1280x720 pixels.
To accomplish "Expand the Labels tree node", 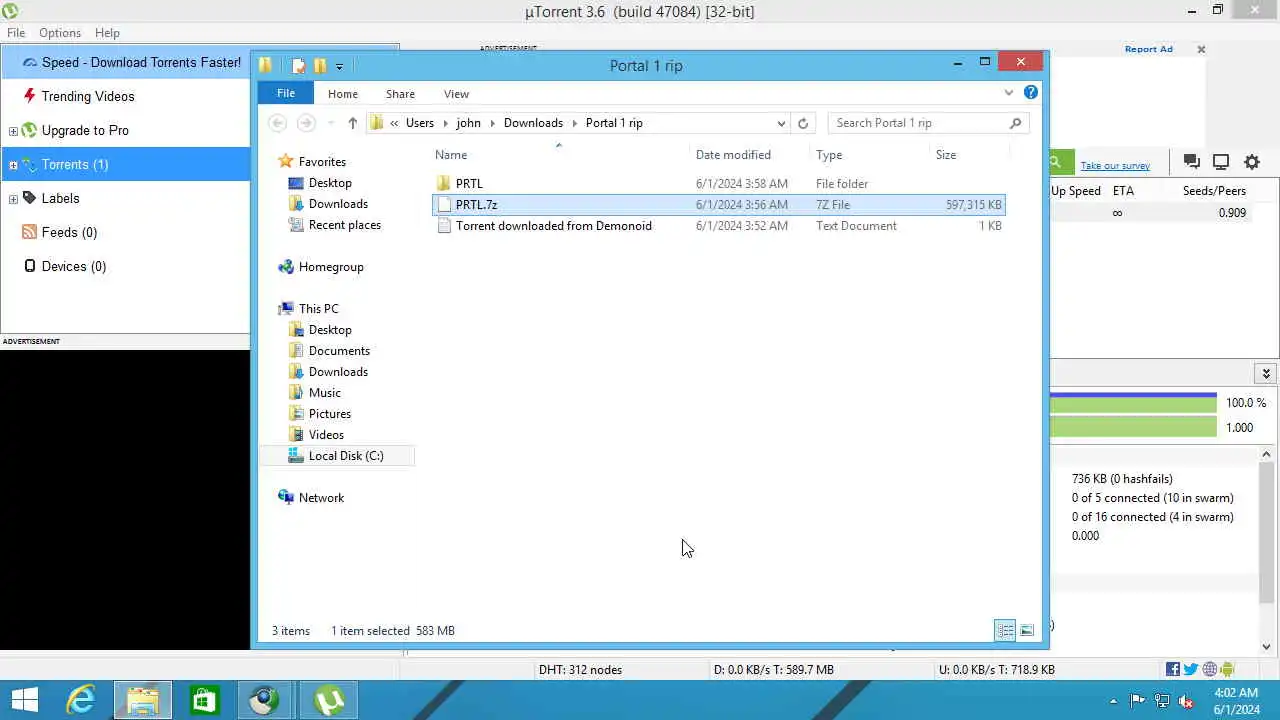I will click(x=13, y=199).
